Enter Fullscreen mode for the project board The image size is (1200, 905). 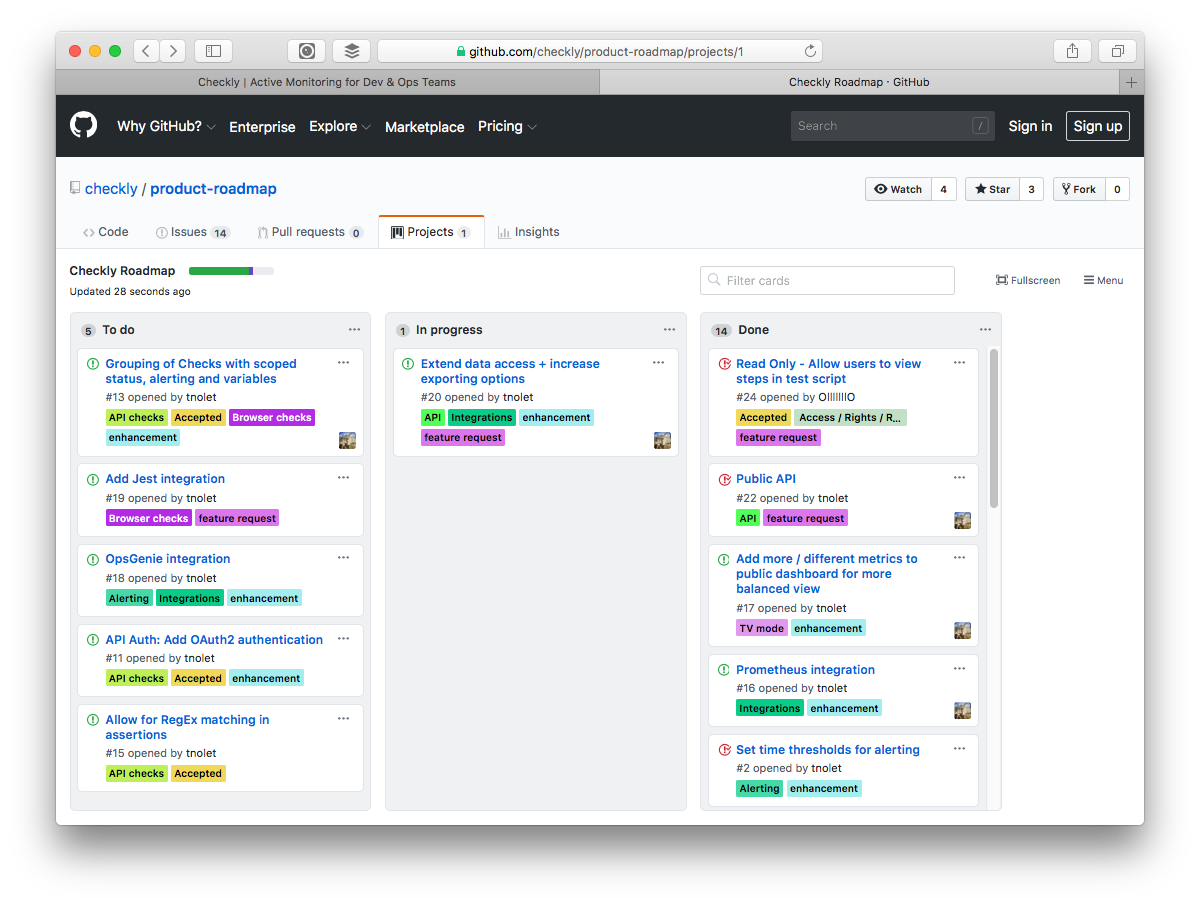click(x=1028, y=280)
